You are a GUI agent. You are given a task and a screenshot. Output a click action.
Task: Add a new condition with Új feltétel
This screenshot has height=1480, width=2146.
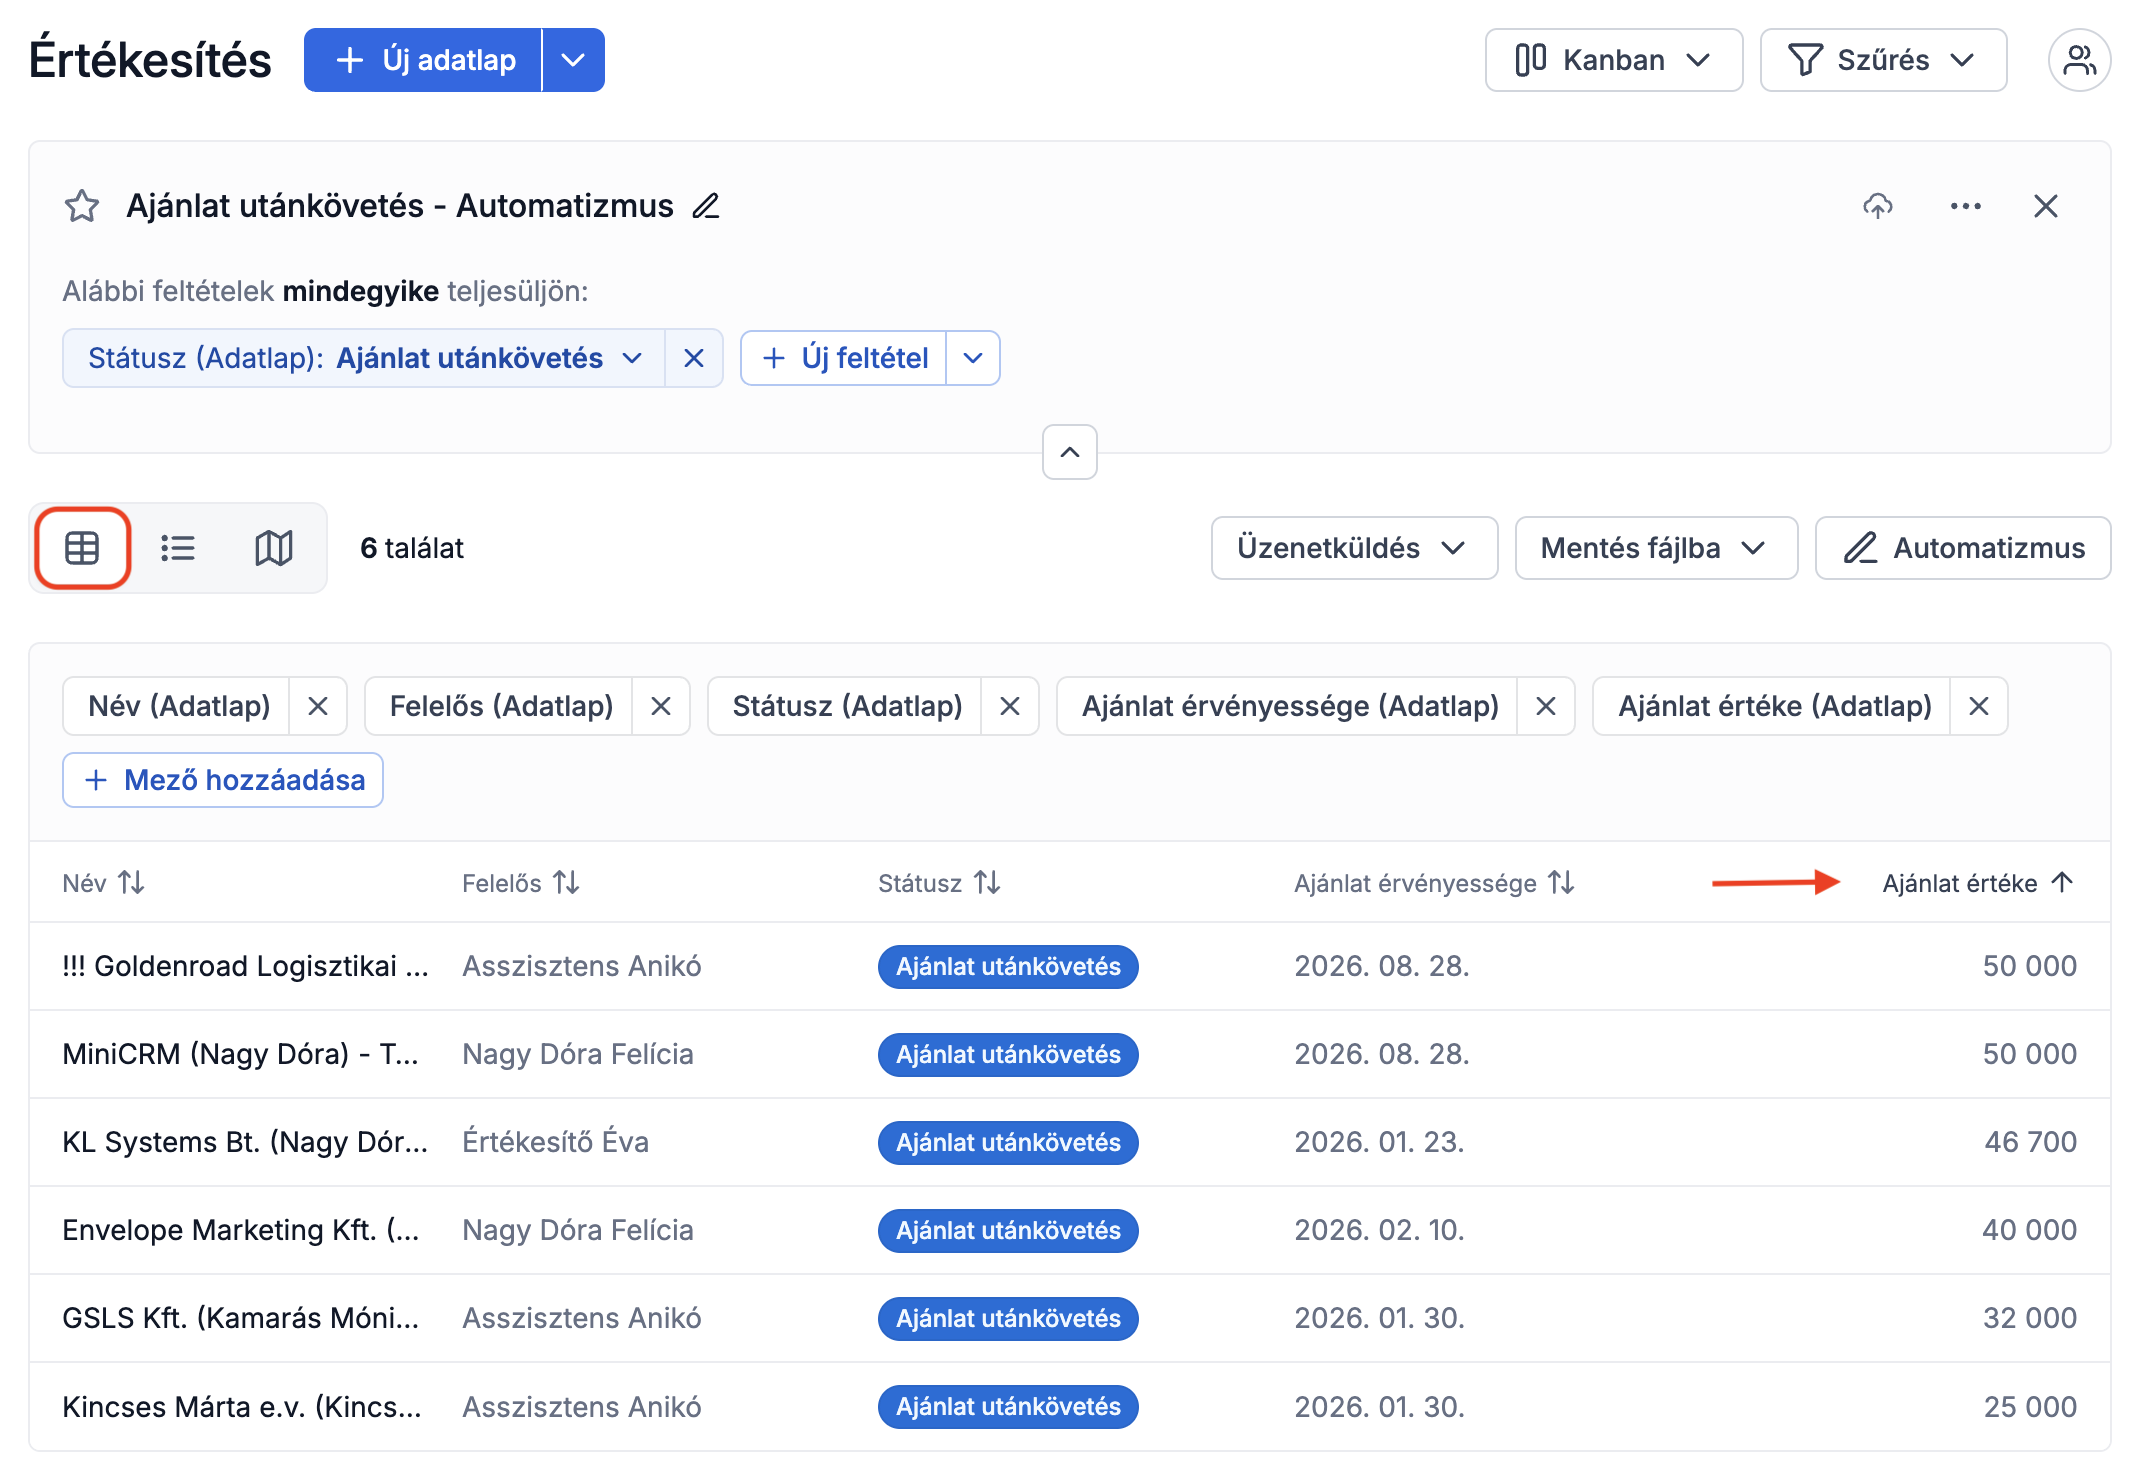pyautogui.click(x=844, y=358)
